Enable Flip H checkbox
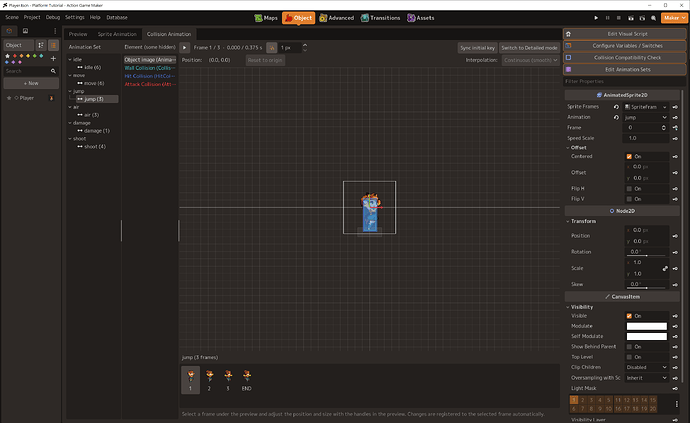 point(629,189)
